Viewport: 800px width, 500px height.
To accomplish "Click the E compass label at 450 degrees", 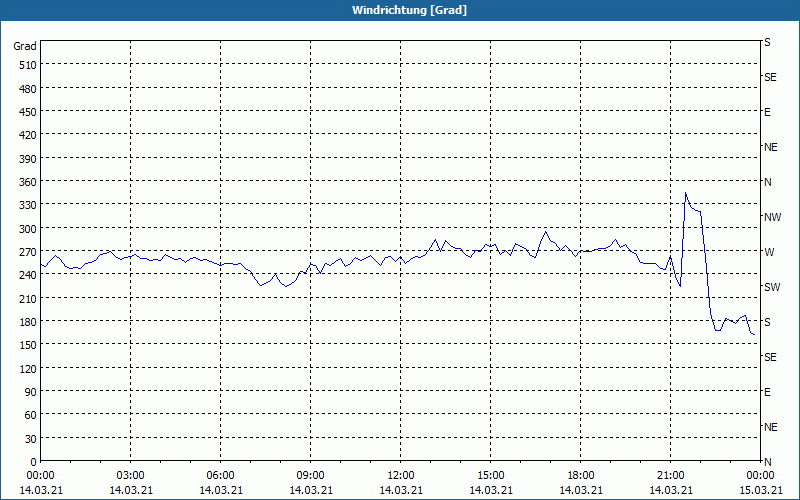I will 767,112.
